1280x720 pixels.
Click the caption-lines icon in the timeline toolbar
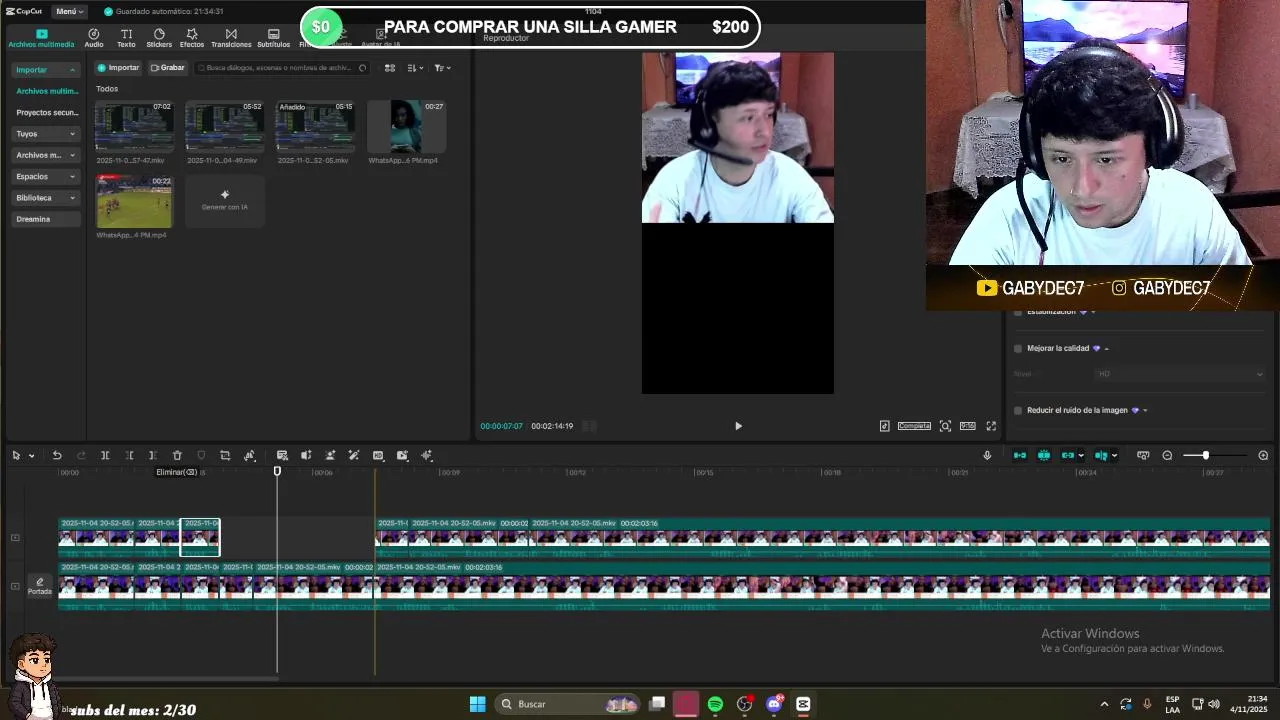(282, 456)
